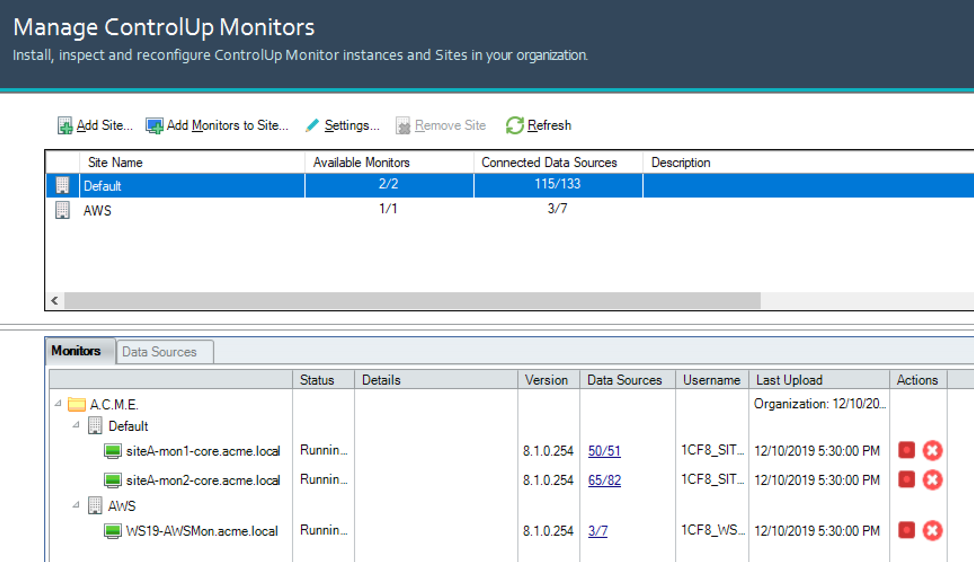Open the 3/7 data sources link
This screenshot has height=562, width=974.
tap(598, 531)
